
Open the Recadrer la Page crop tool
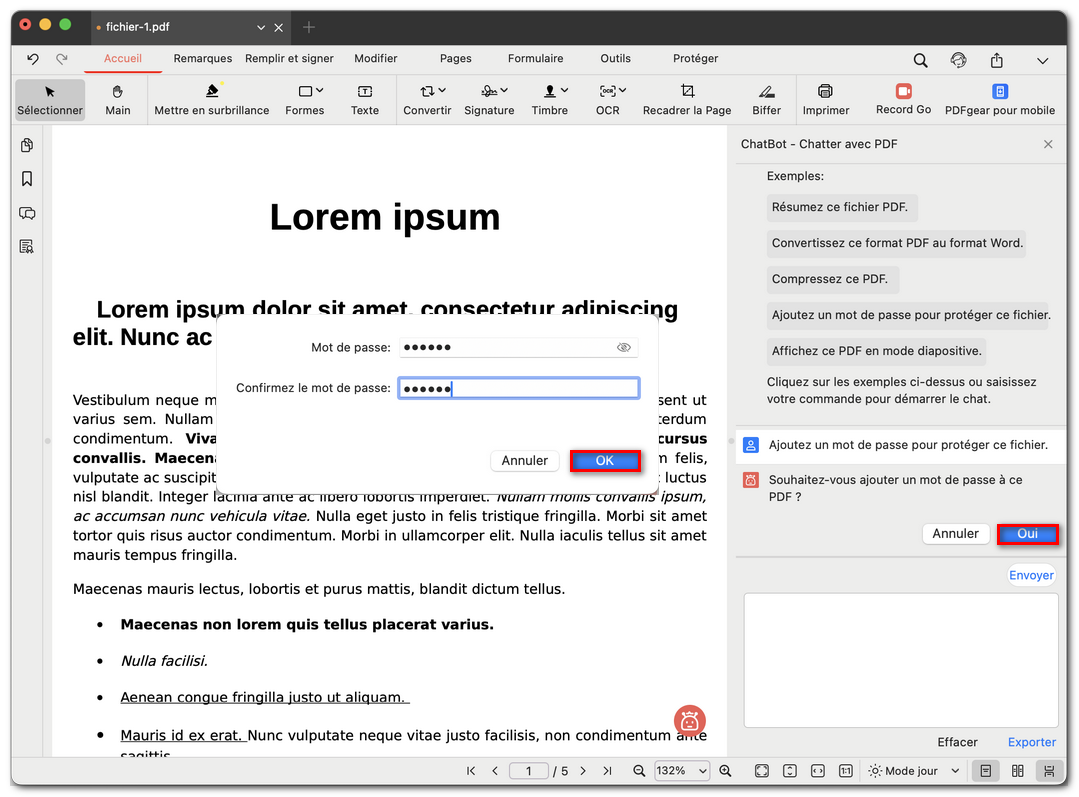point(687,99)
